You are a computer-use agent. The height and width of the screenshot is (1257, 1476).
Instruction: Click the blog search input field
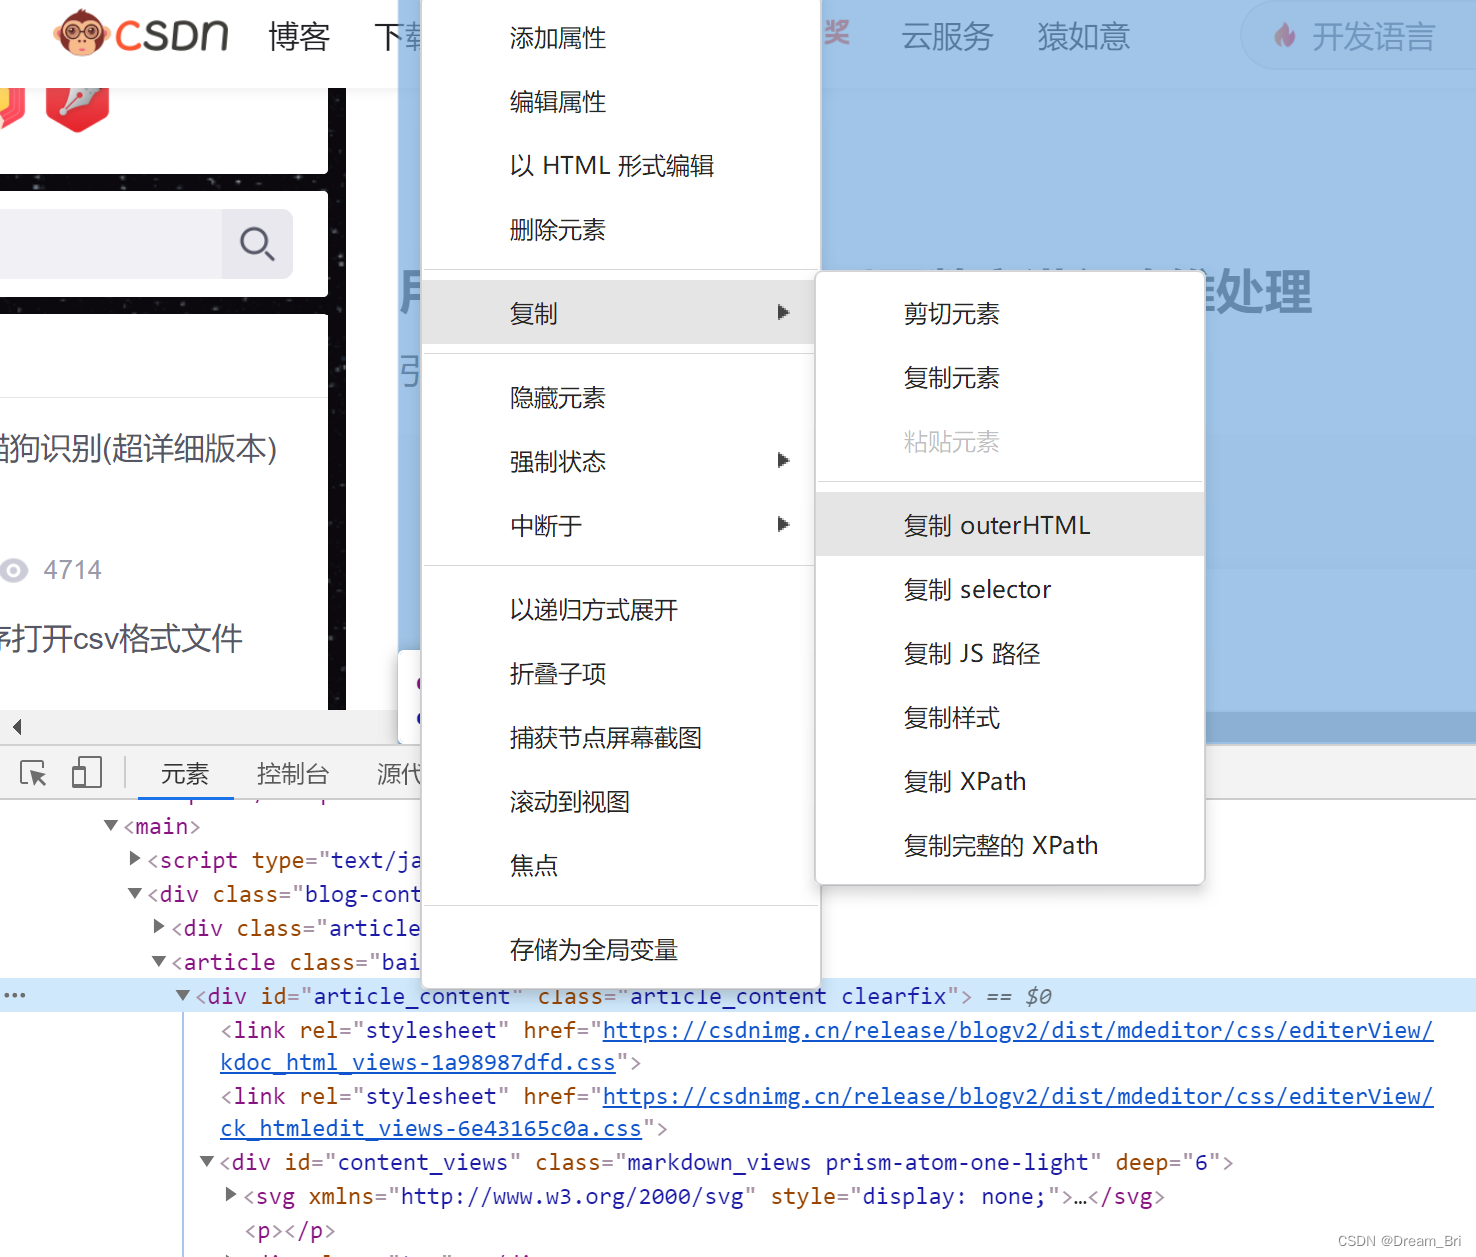[x=110, y=244]
